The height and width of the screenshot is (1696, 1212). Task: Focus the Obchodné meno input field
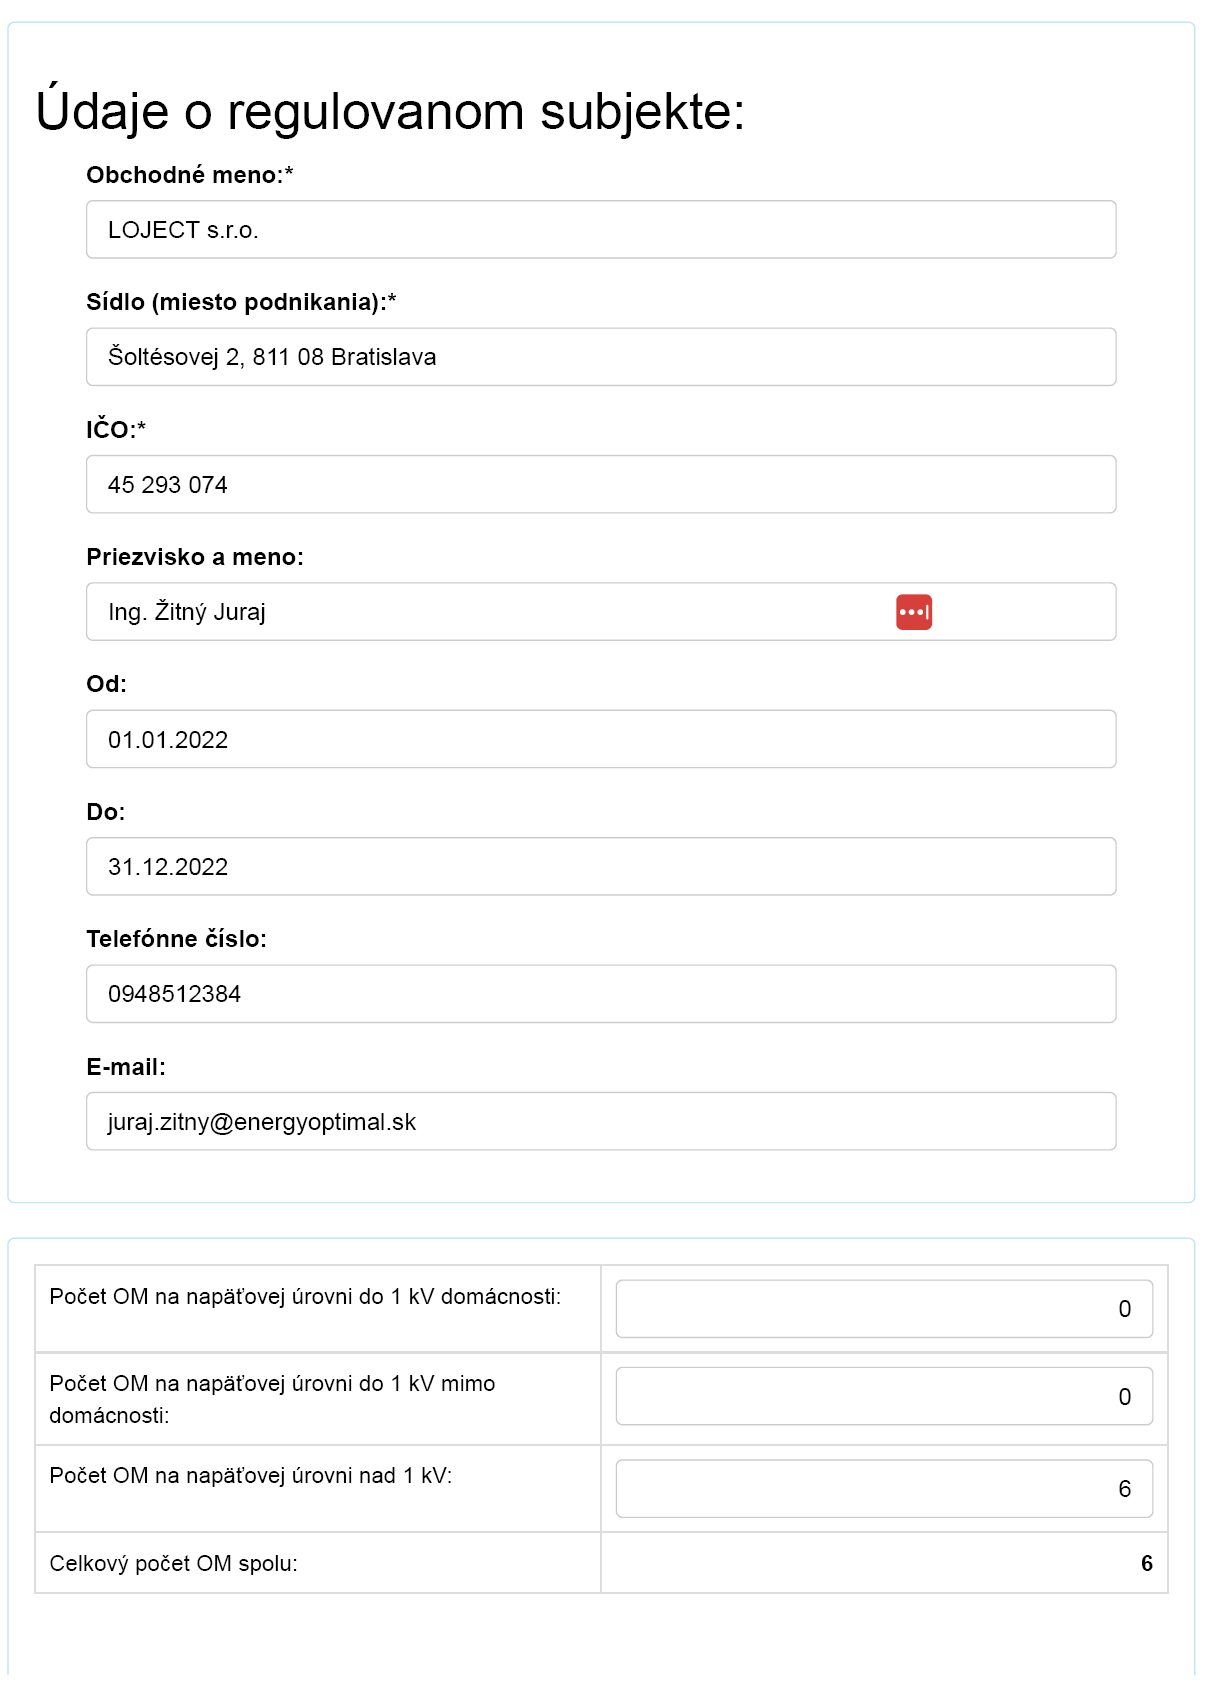pyautogui.click(x=601, y=230)
